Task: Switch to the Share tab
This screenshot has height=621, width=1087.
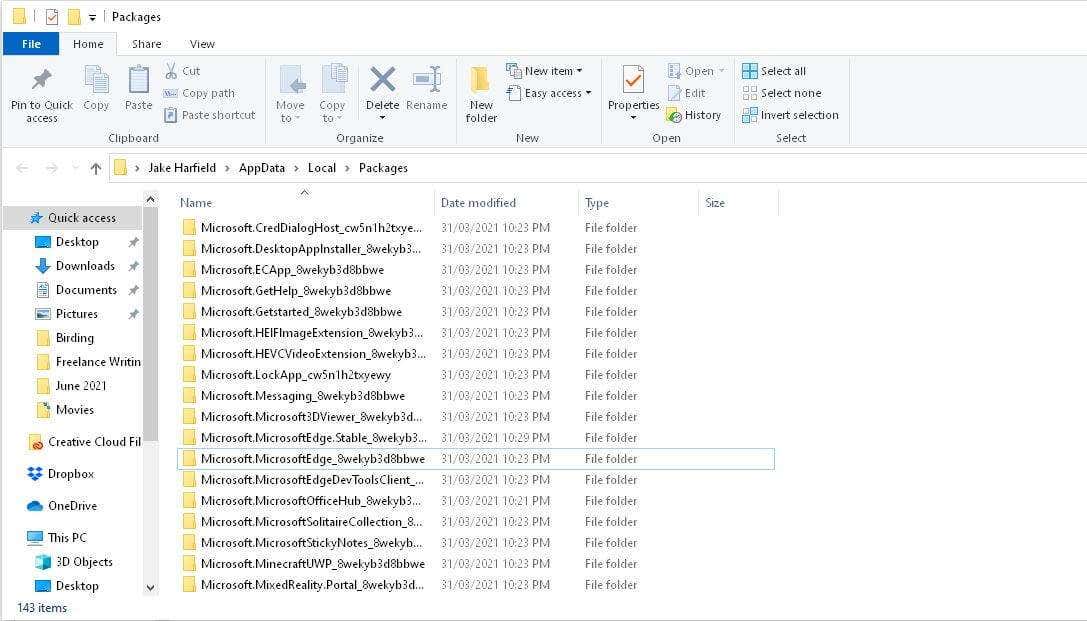Action: [146, 44]
